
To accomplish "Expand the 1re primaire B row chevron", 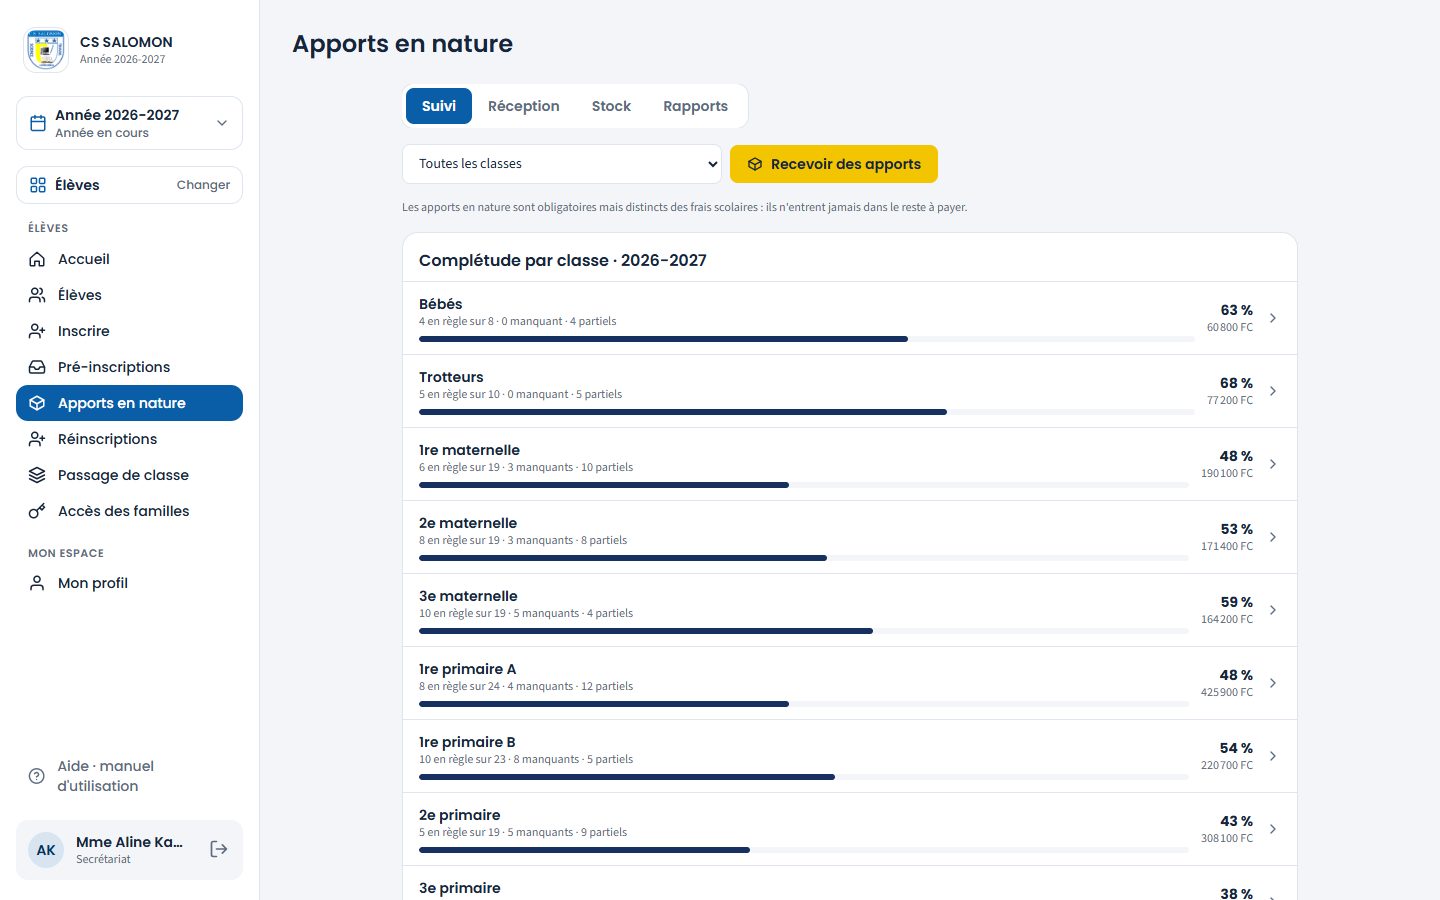I will pos(1273,756).
